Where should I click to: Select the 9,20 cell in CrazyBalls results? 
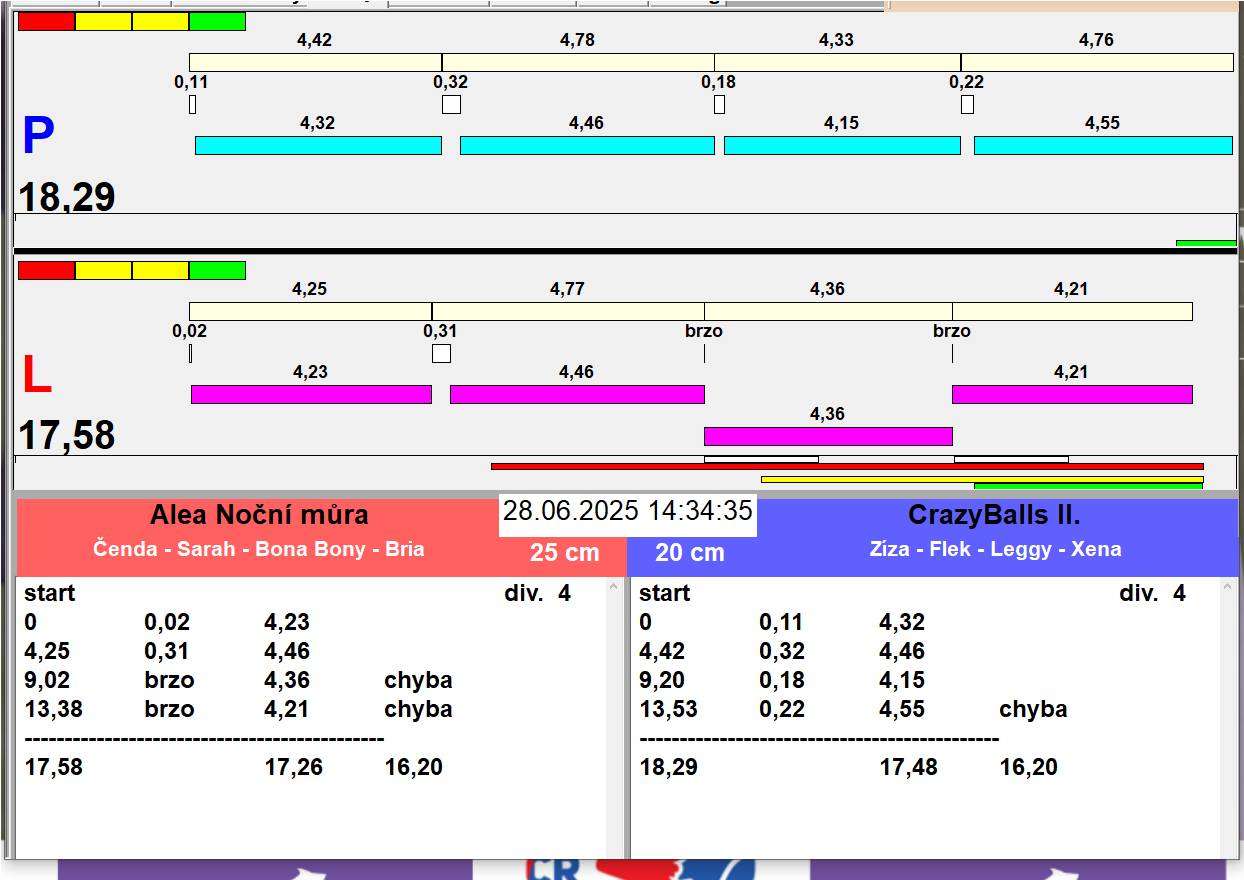point(662,680)
